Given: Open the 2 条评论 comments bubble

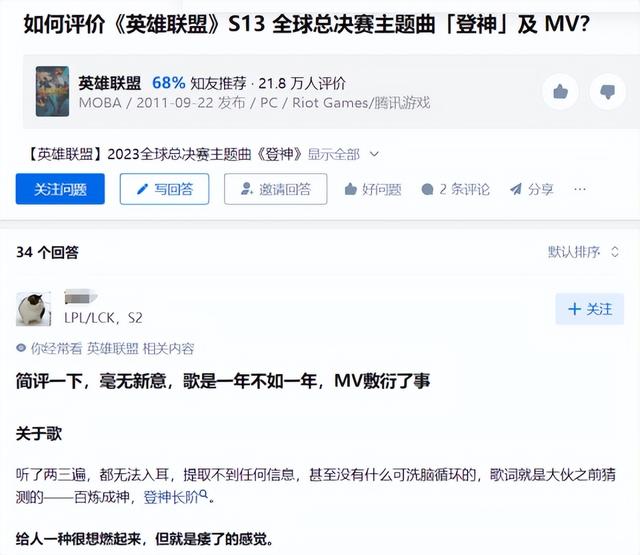Looking at the screenshot, I should [x=427, y=189].
